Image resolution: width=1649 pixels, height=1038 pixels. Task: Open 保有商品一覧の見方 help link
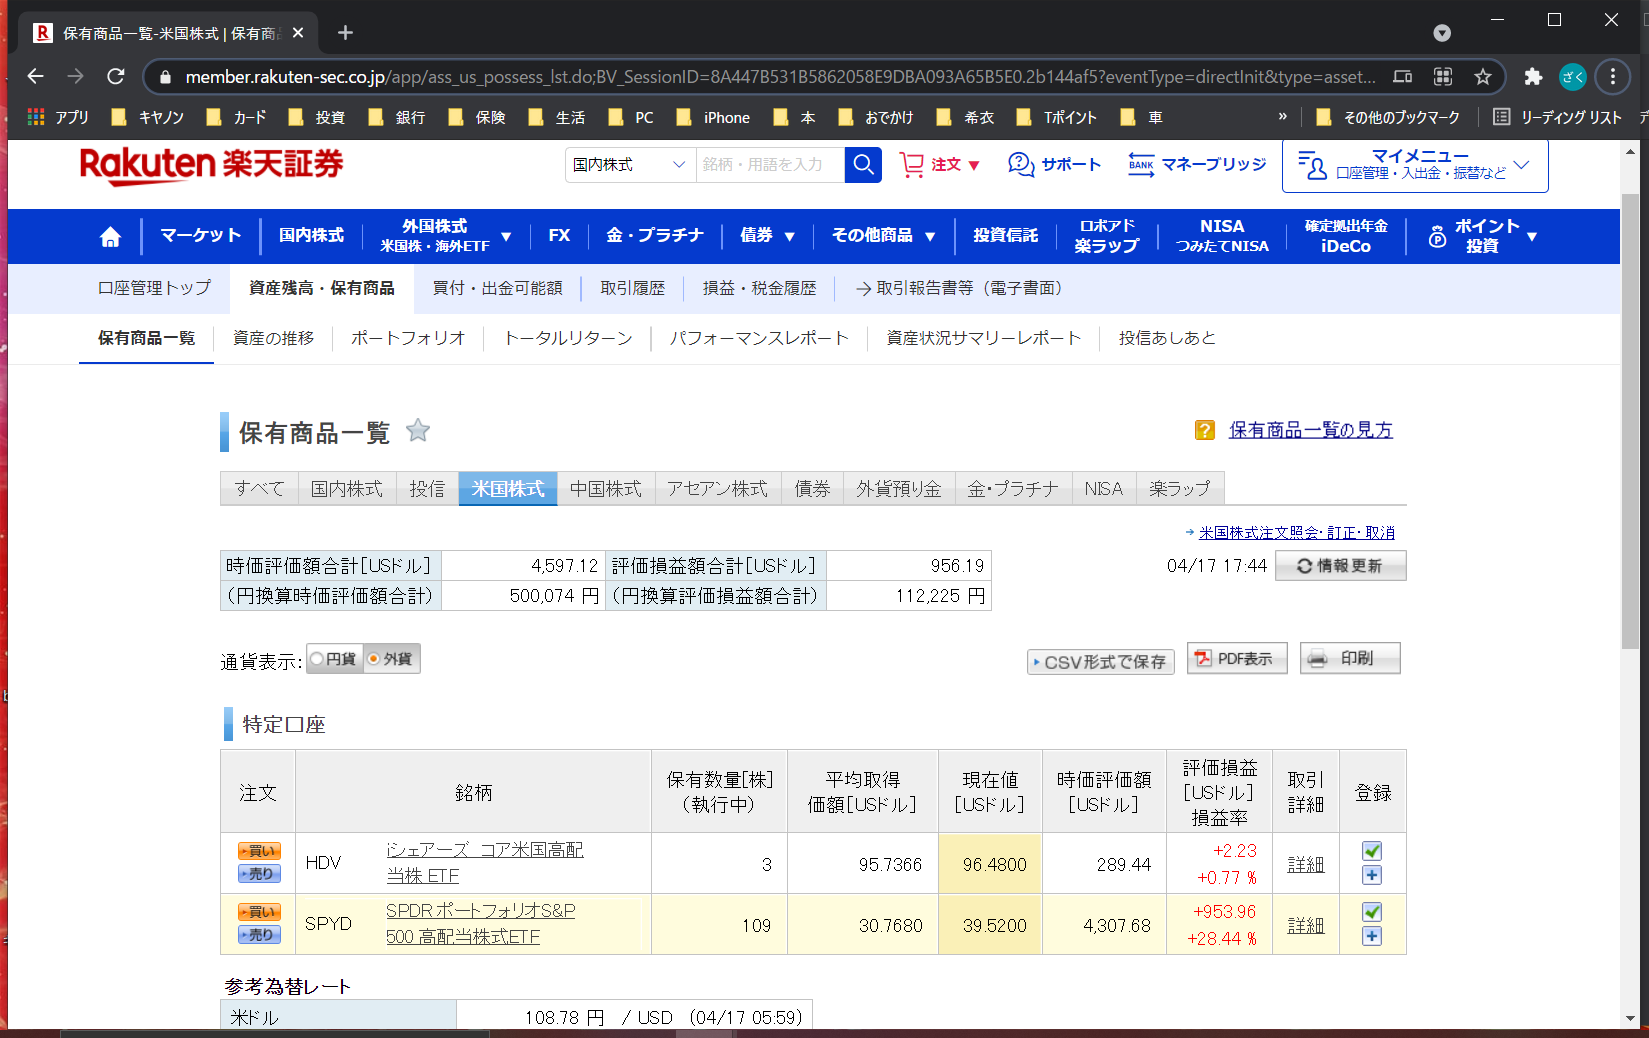[x=1310, y=430]
